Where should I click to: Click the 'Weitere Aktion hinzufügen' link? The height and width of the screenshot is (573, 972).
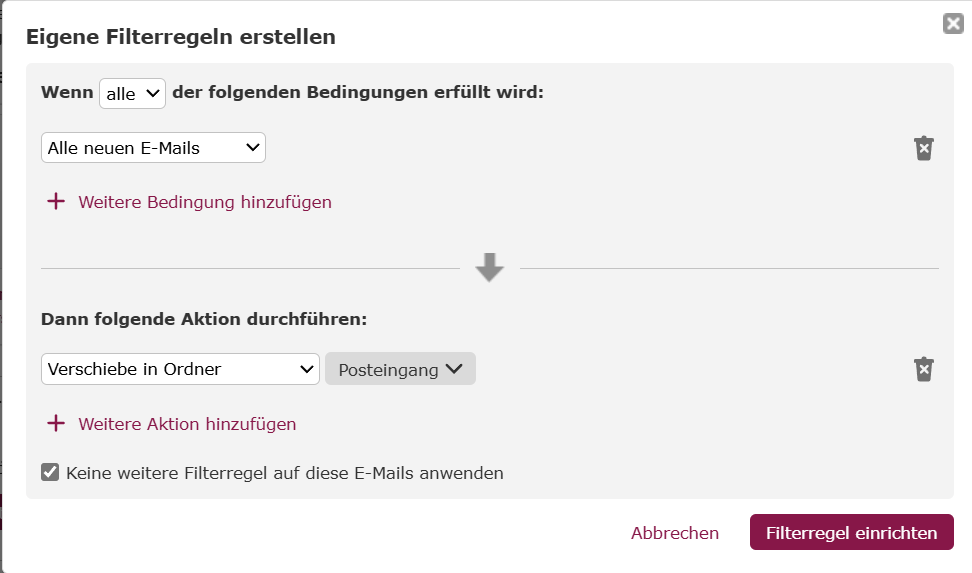click(187, 424)
